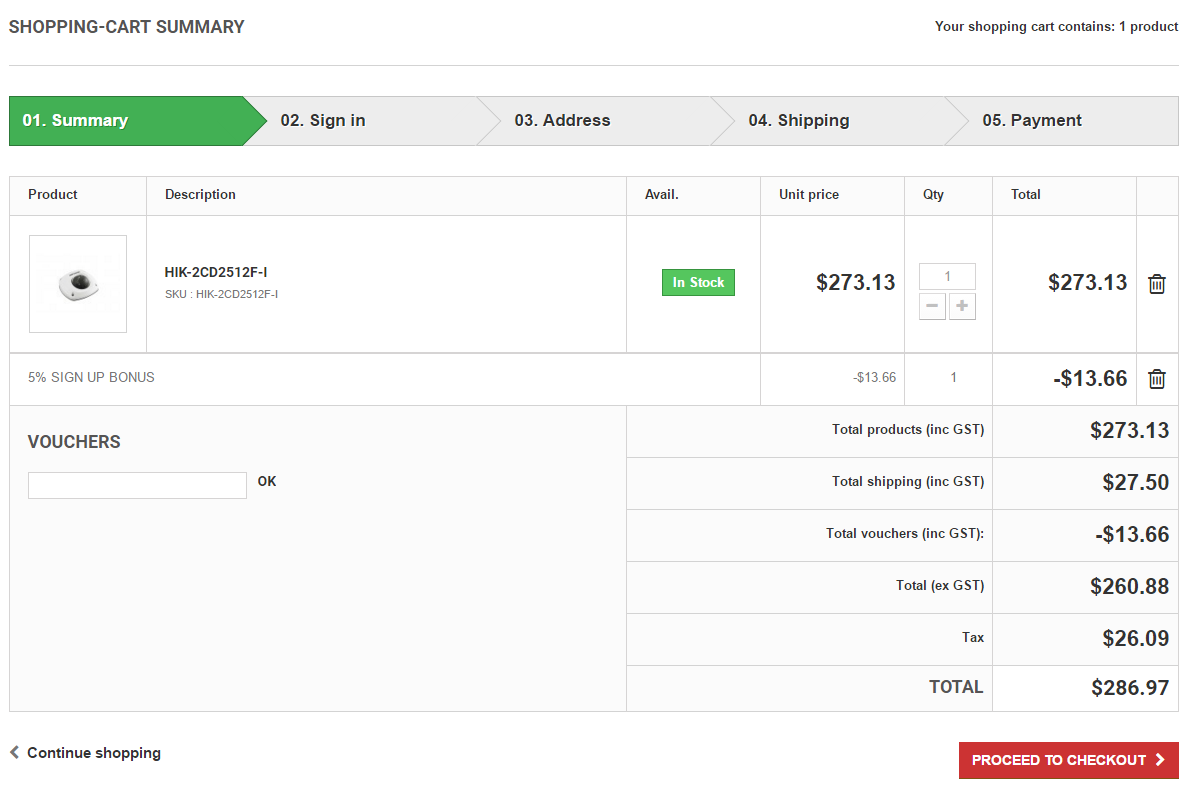
Task: Go to the 05. Payment step
Action: tap(1032, 121)
